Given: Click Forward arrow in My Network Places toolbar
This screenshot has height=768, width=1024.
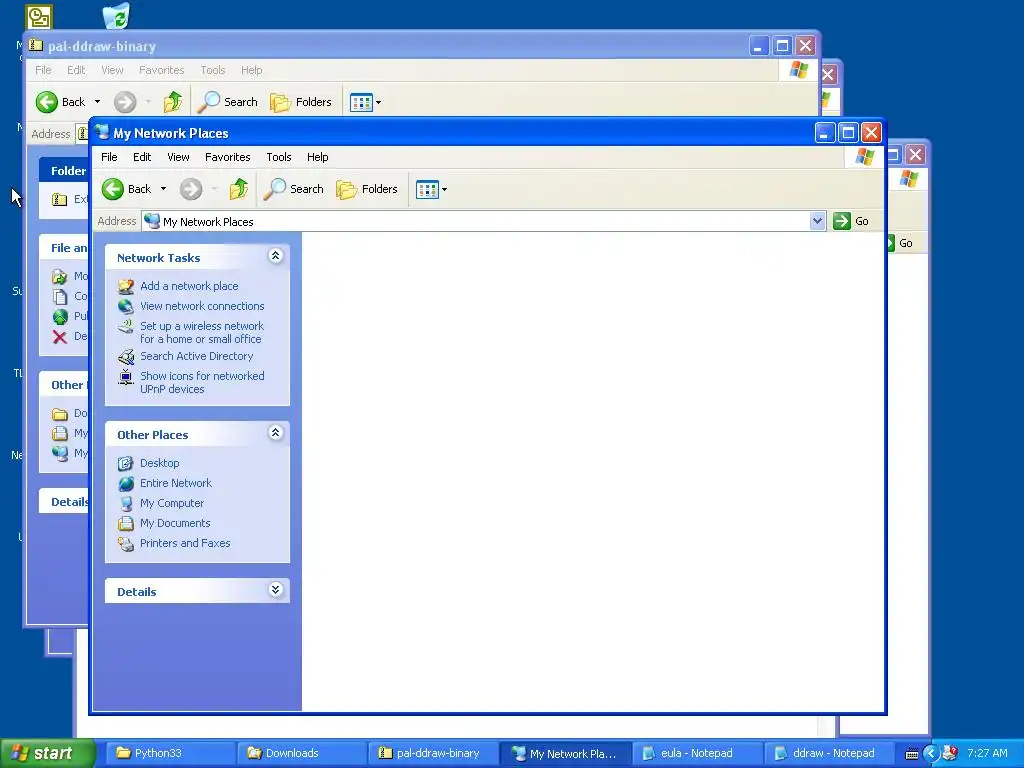Looking at the screenshot, I should pos(191,189).
